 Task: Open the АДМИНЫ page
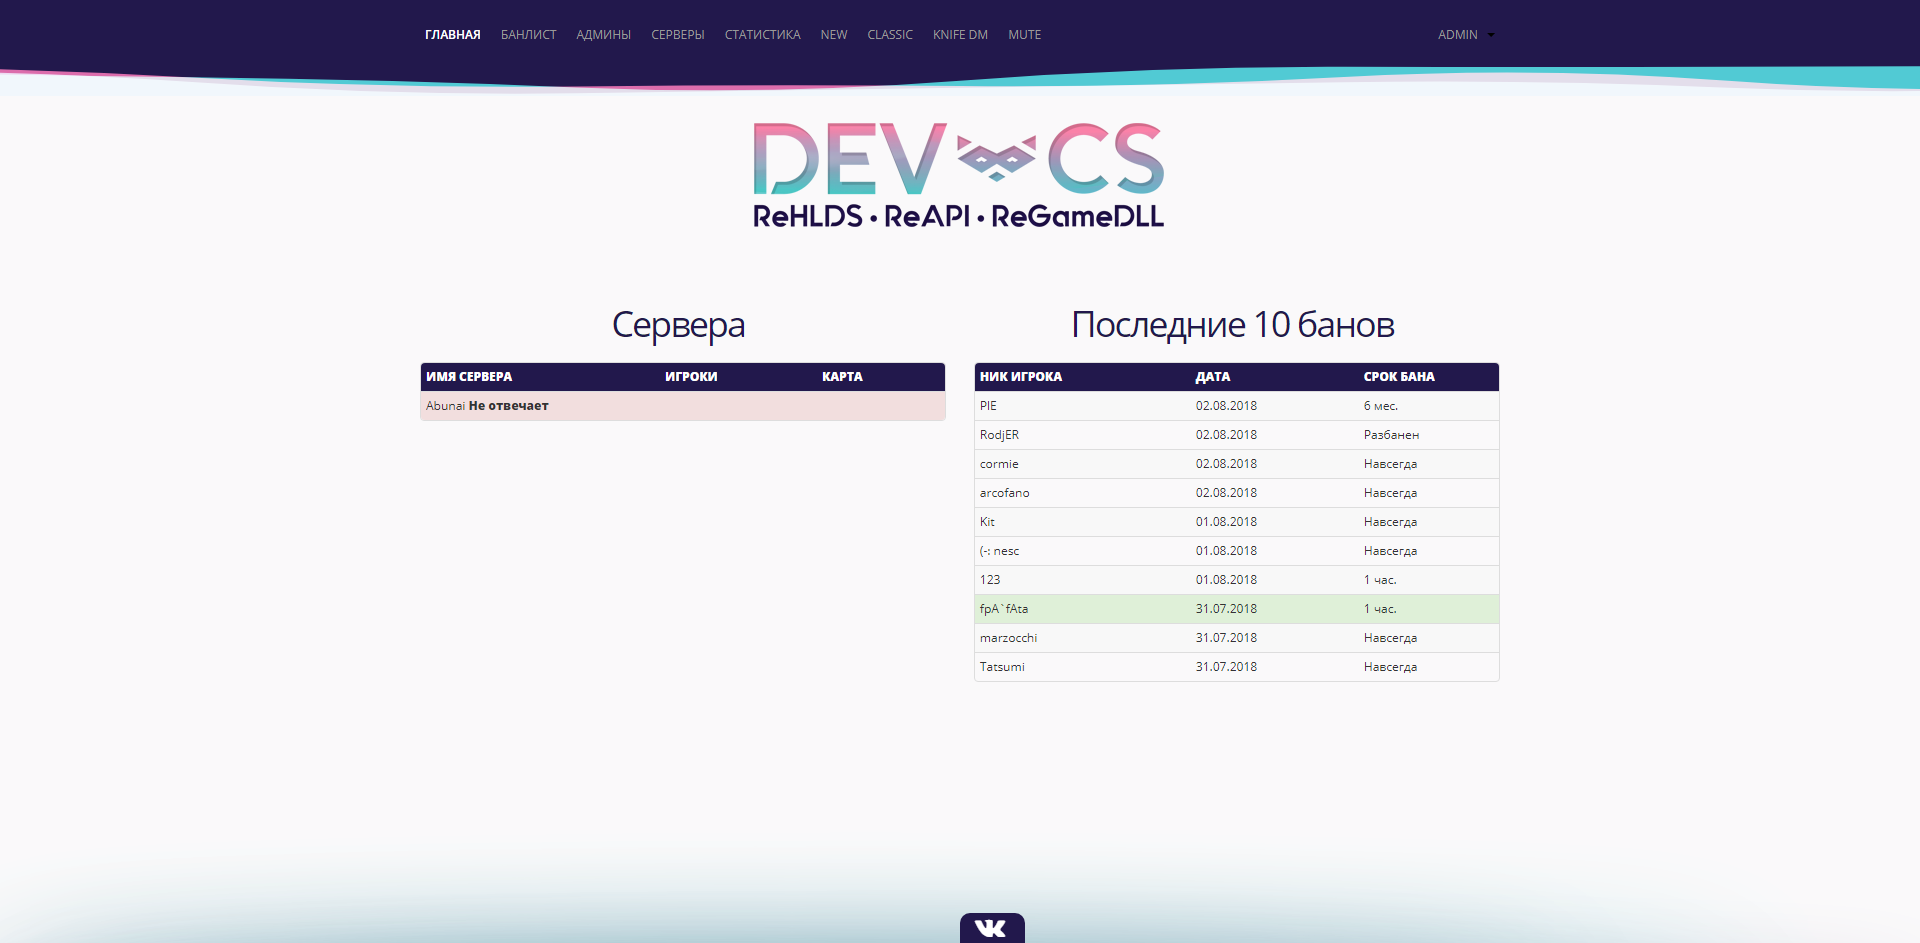click(x=604, y=35)
